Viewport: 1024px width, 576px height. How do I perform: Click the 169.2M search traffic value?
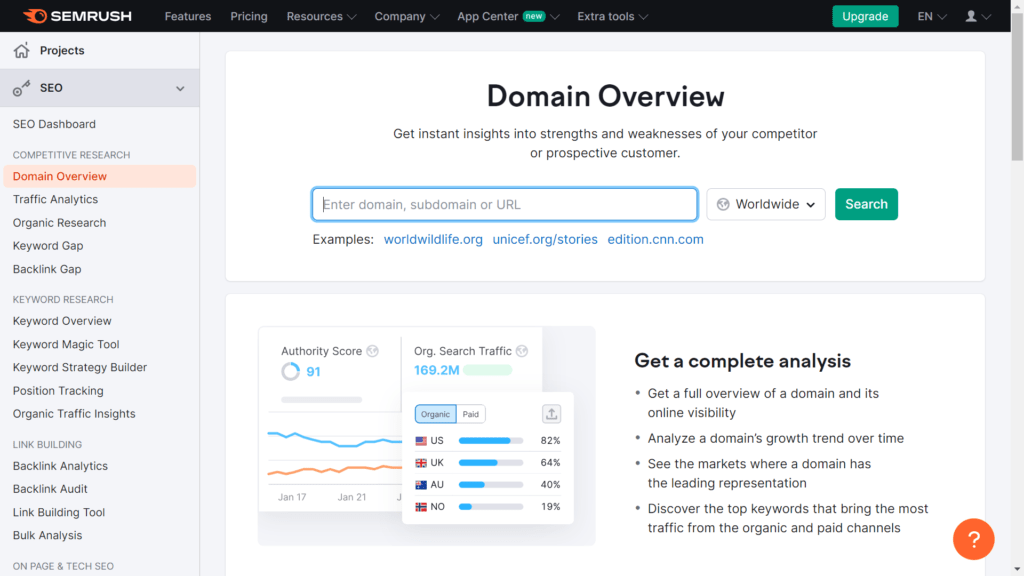tap(436, 370)
